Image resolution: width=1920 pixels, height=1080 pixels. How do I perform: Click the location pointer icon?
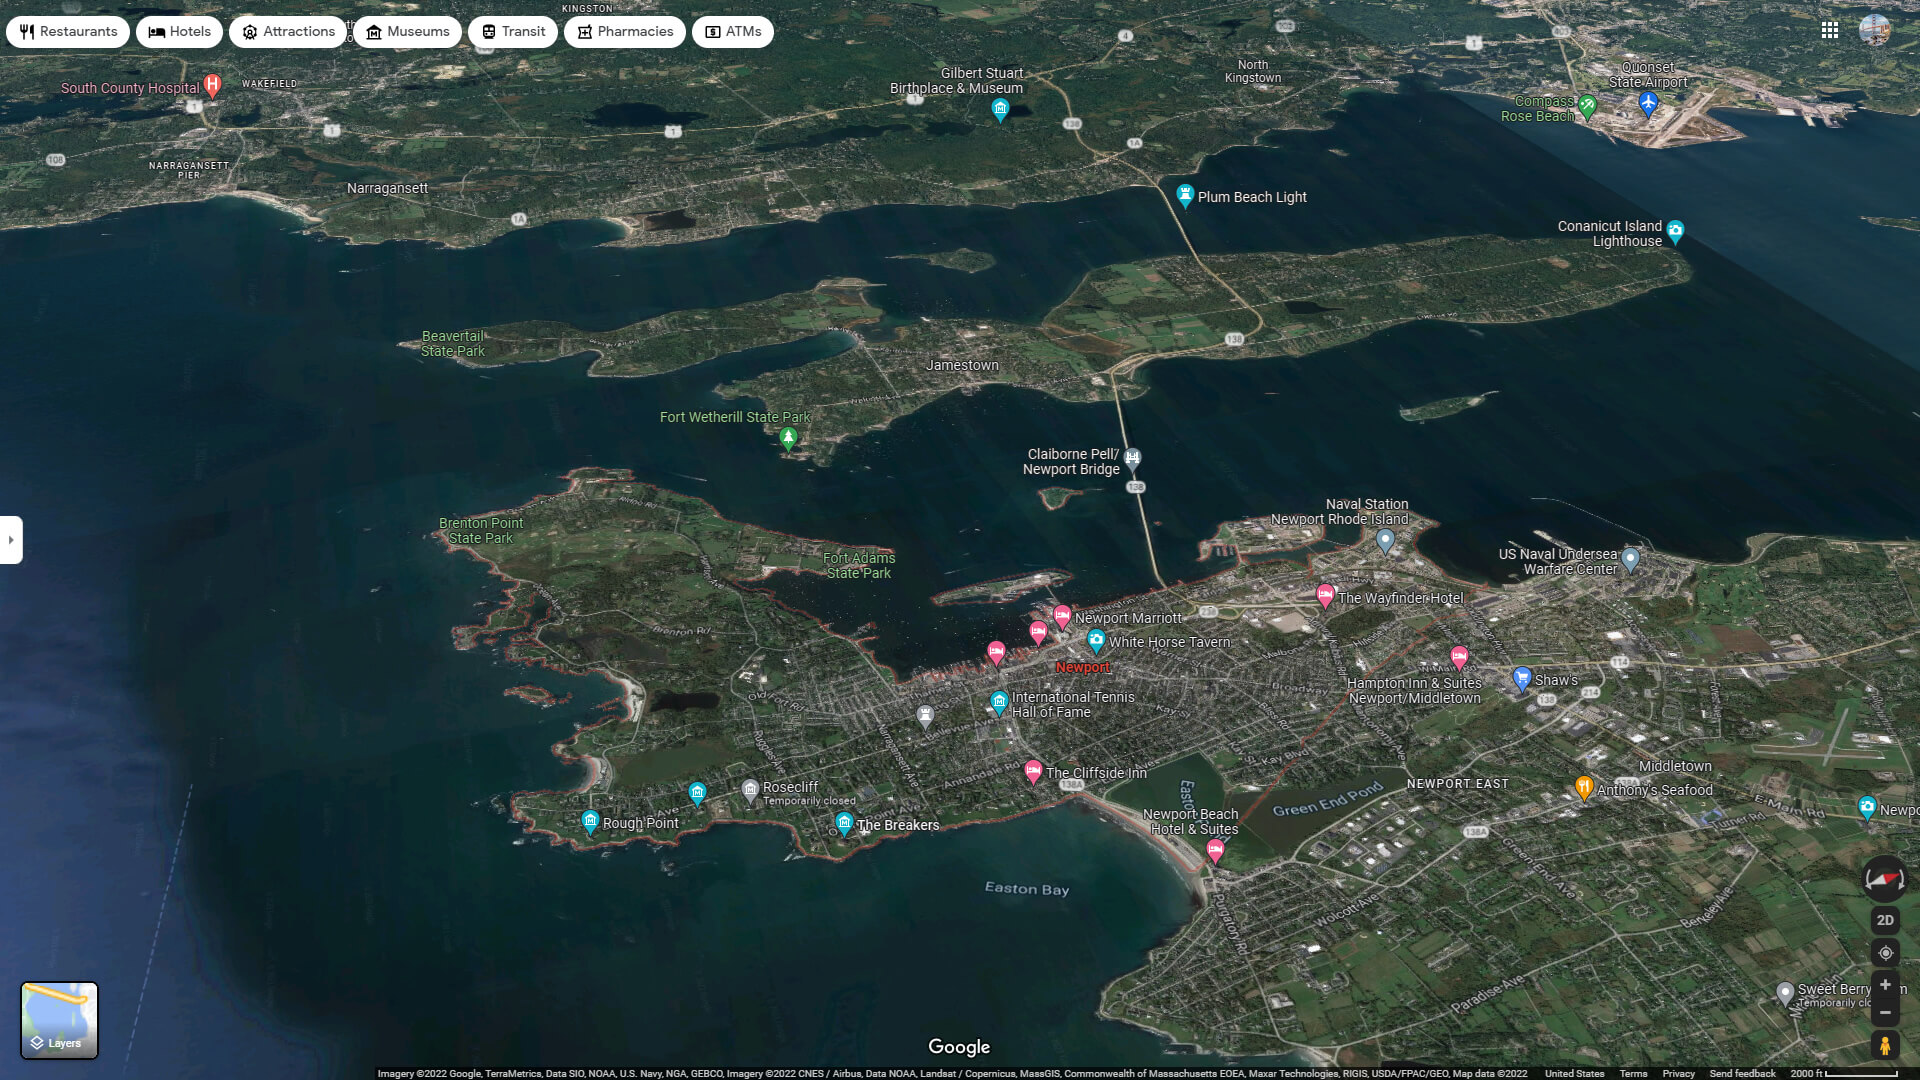point(1884,952)
